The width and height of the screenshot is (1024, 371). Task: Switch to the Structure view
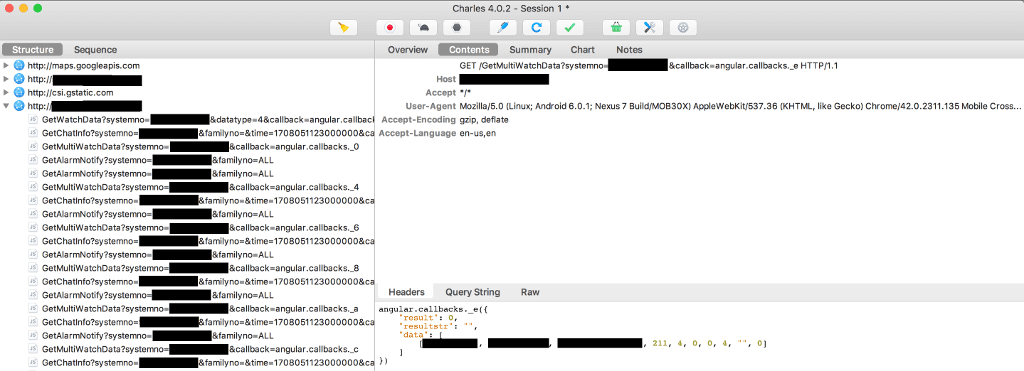pyautogui.click(x=33, y=50)
